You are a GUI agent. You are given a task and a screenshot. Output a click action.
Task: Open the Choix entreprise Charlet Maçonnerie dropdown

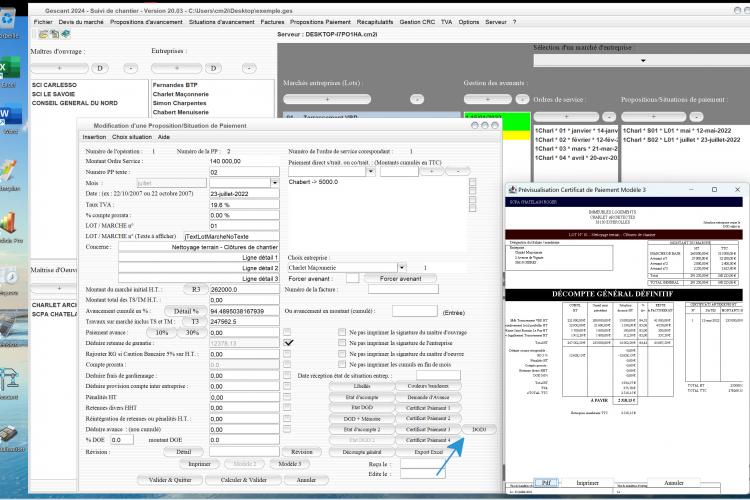coord(402,267)
